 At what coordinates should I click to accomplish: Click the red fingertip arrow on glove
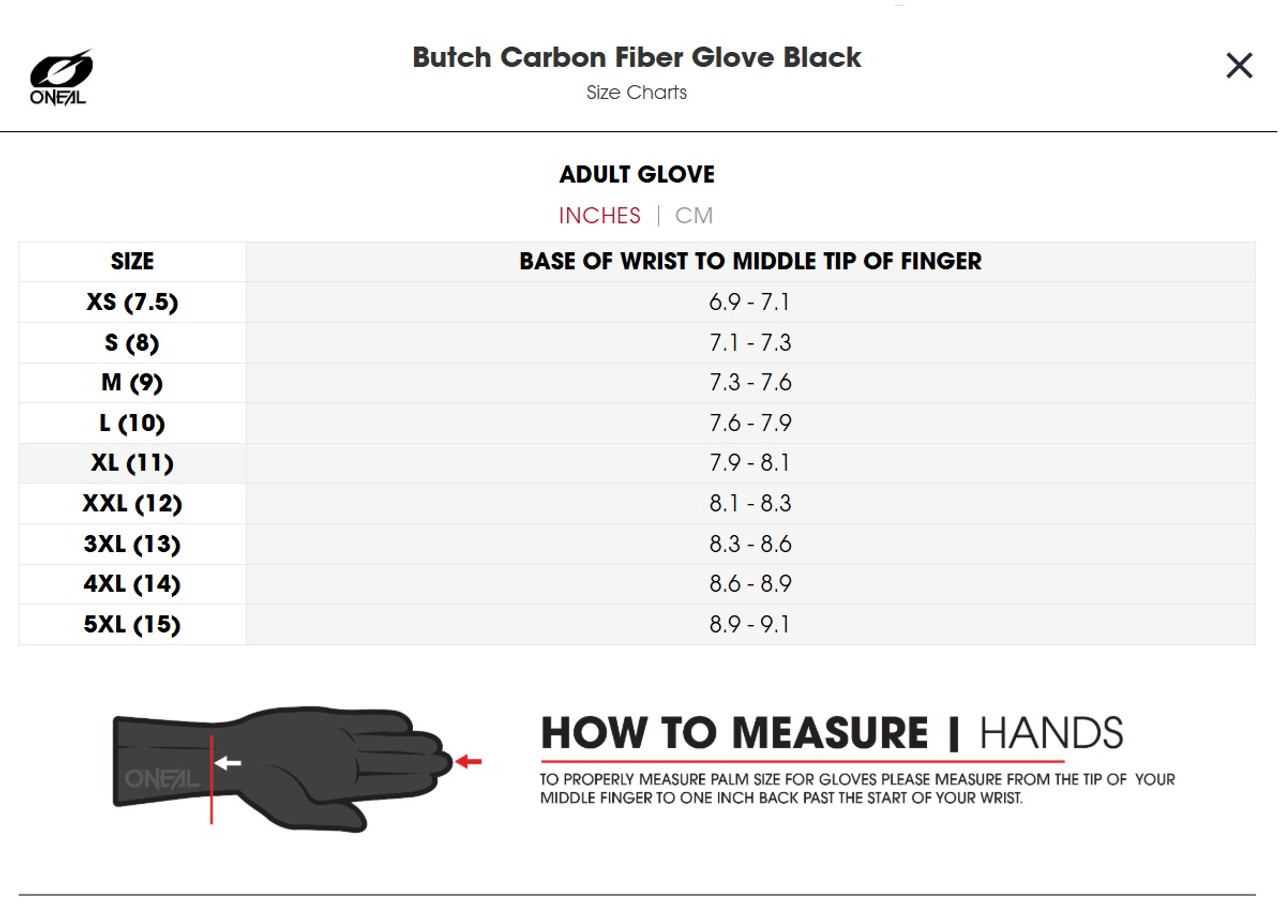(x=470, y=763)
